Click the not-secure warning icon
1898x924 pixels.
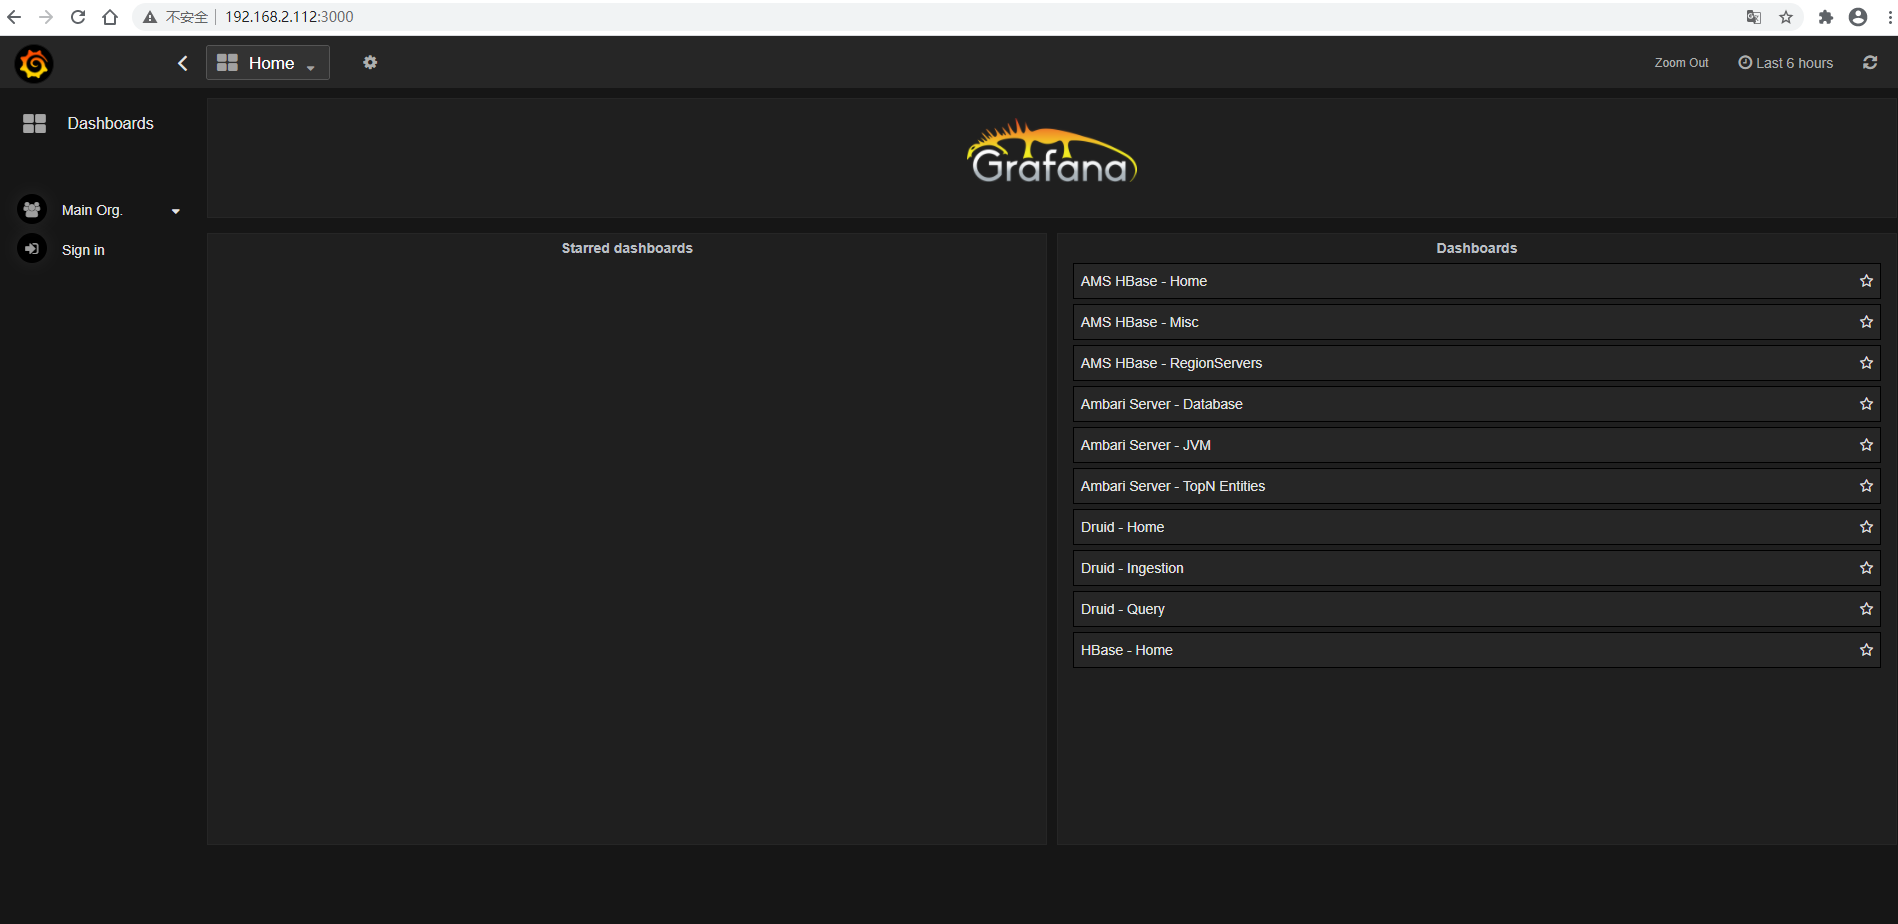pos(150,17)
